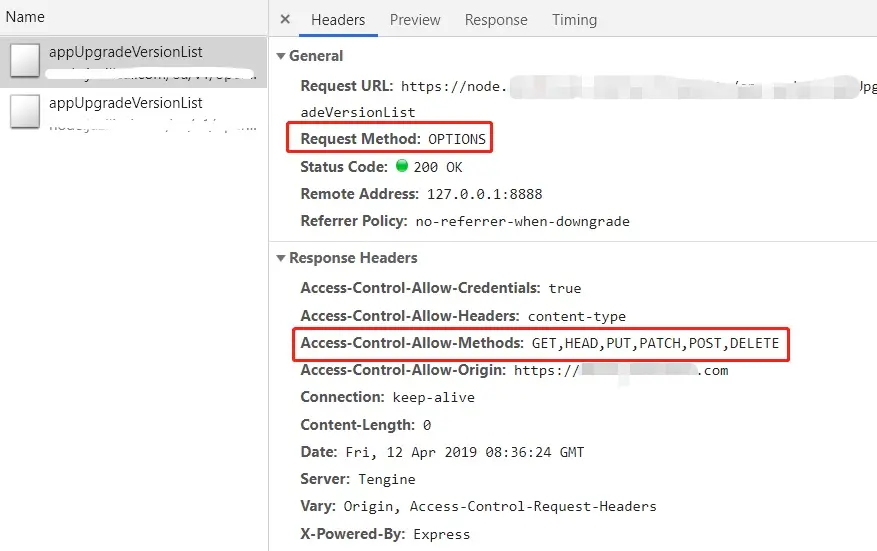Open the Response tab
Image resolution: width=877 pixels, height=551 pixels.
click(496, 20)
